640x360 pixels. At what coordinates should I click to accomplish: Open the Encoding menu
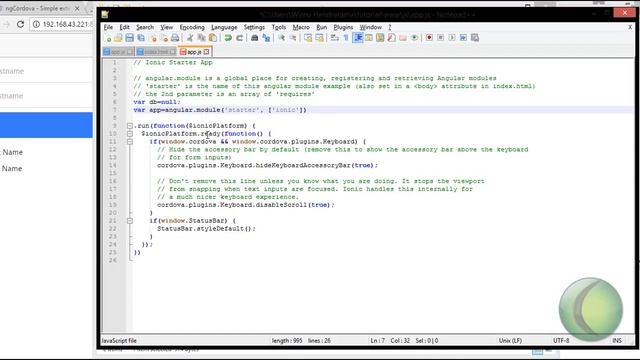click(192, 27)
